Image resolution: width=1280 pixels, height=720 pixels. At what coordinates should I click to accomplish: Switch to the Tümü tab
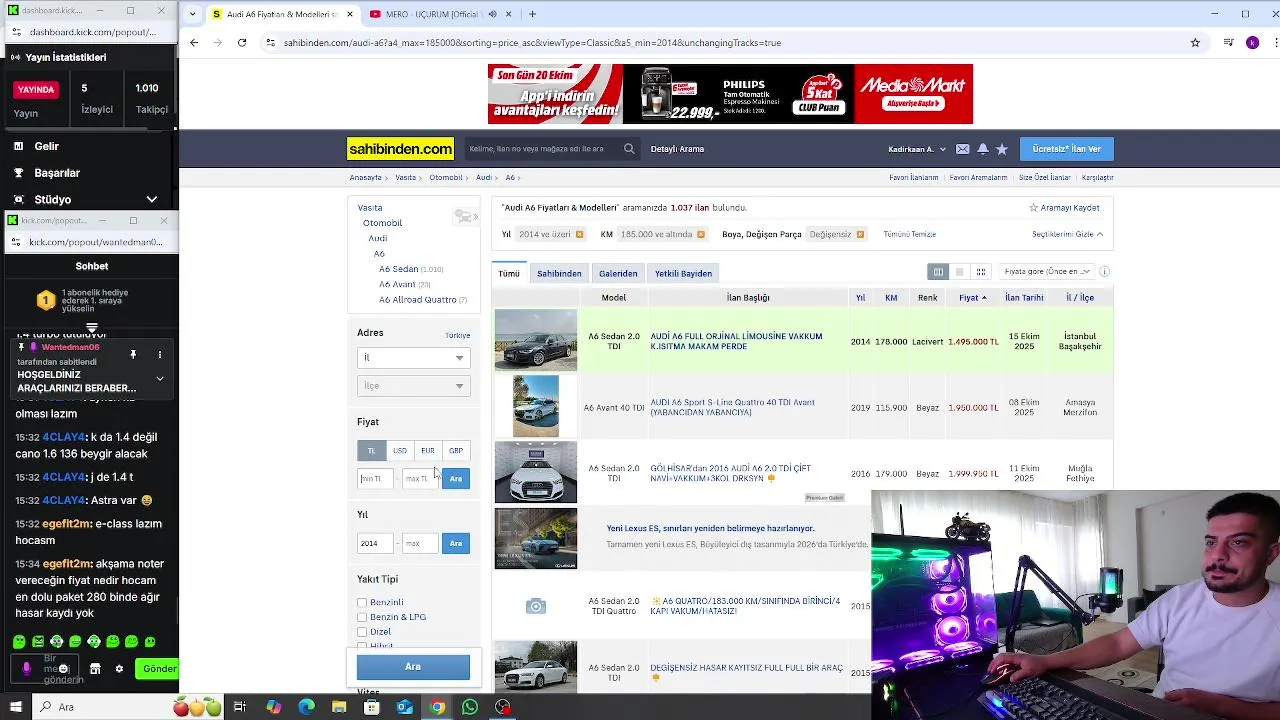[x=509, y=273]
